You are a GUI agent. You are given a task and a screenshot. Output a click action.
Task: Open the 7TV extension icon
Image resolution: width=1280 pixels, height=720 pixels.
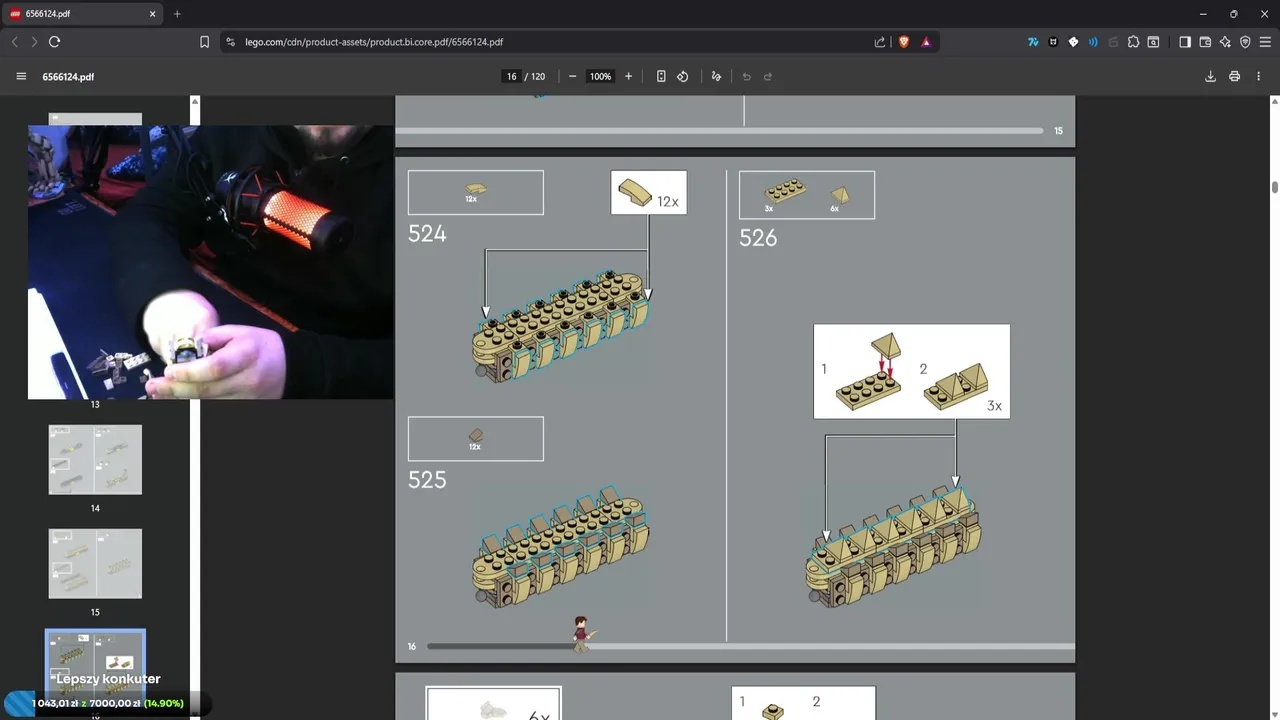point(1033,42)
